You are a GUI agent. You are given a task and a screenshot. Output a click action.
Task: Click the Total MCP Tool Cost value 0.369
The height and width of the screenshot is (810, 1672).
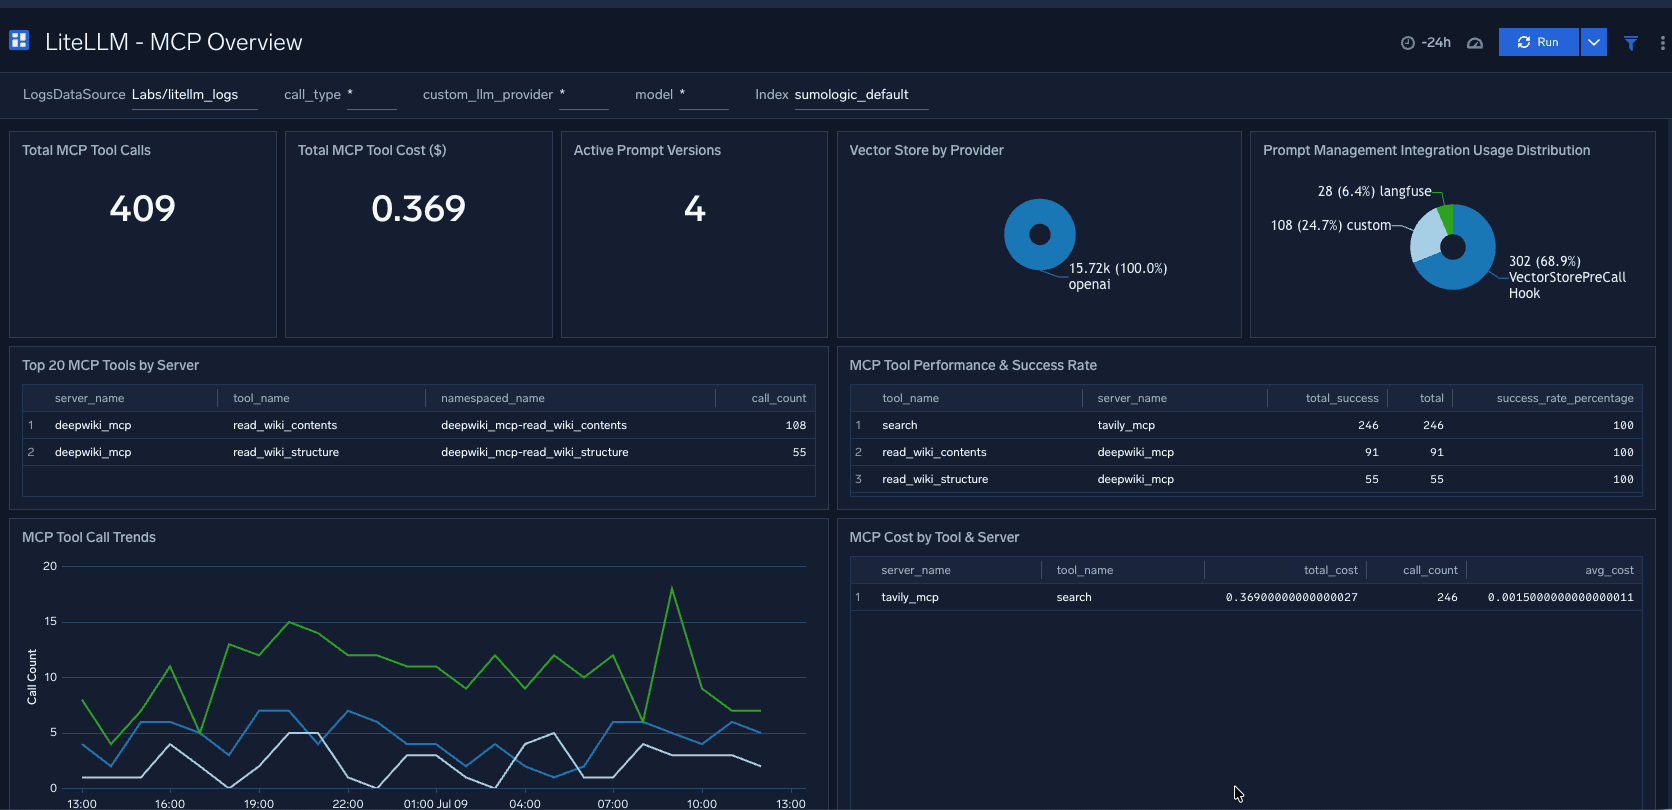coord(418,208)
